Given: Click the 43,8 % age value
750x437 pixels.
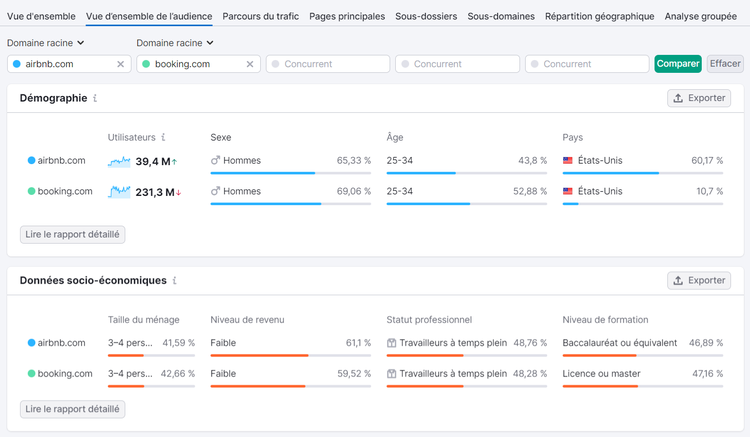Looking at the screenshot, I should [532, 161].
